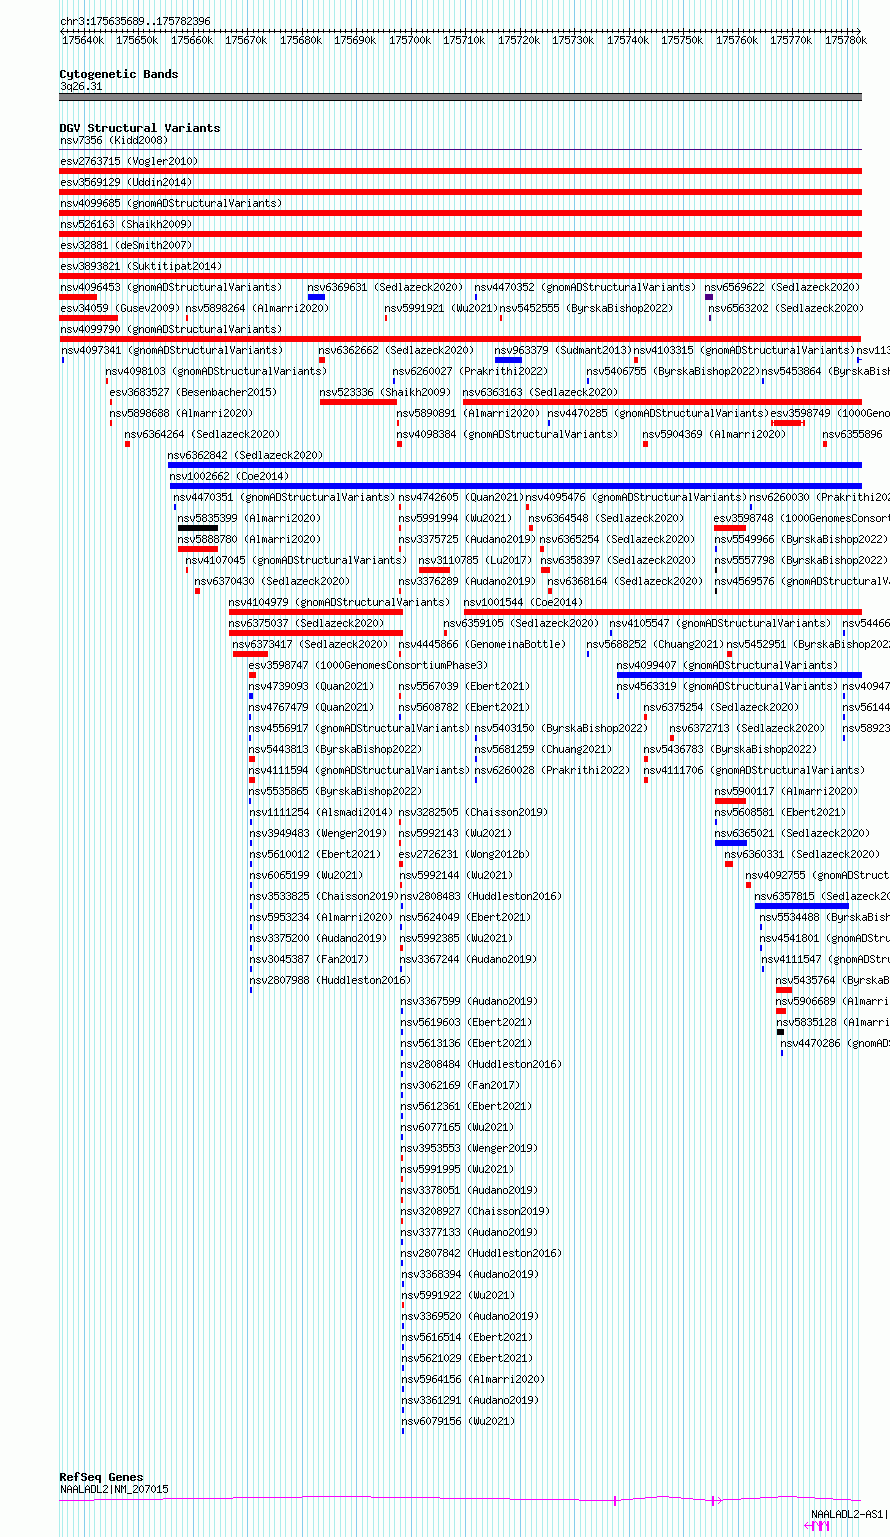Click esv3893821 (Suktitipat2014) variant label
This screenshot has width=890, height=1537.
coord(140,266)
